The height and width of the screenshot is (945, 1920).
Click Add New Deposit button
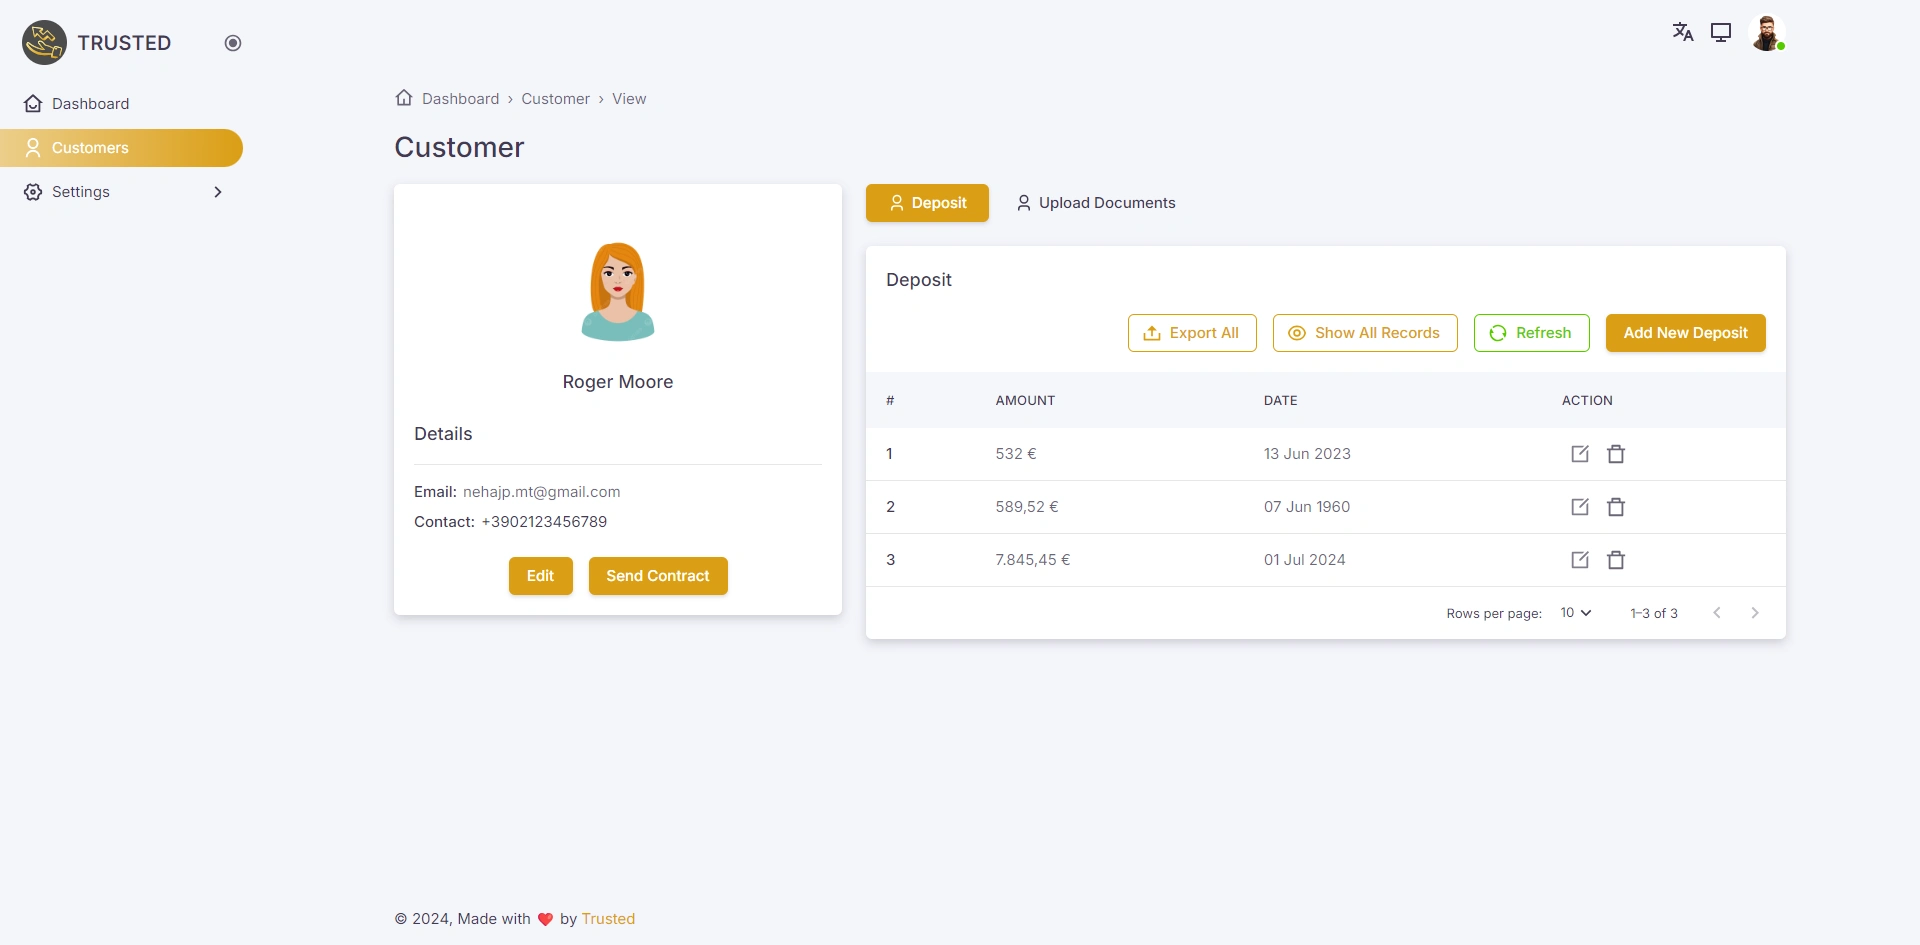pyautogui.click(x=1686, y=333)
